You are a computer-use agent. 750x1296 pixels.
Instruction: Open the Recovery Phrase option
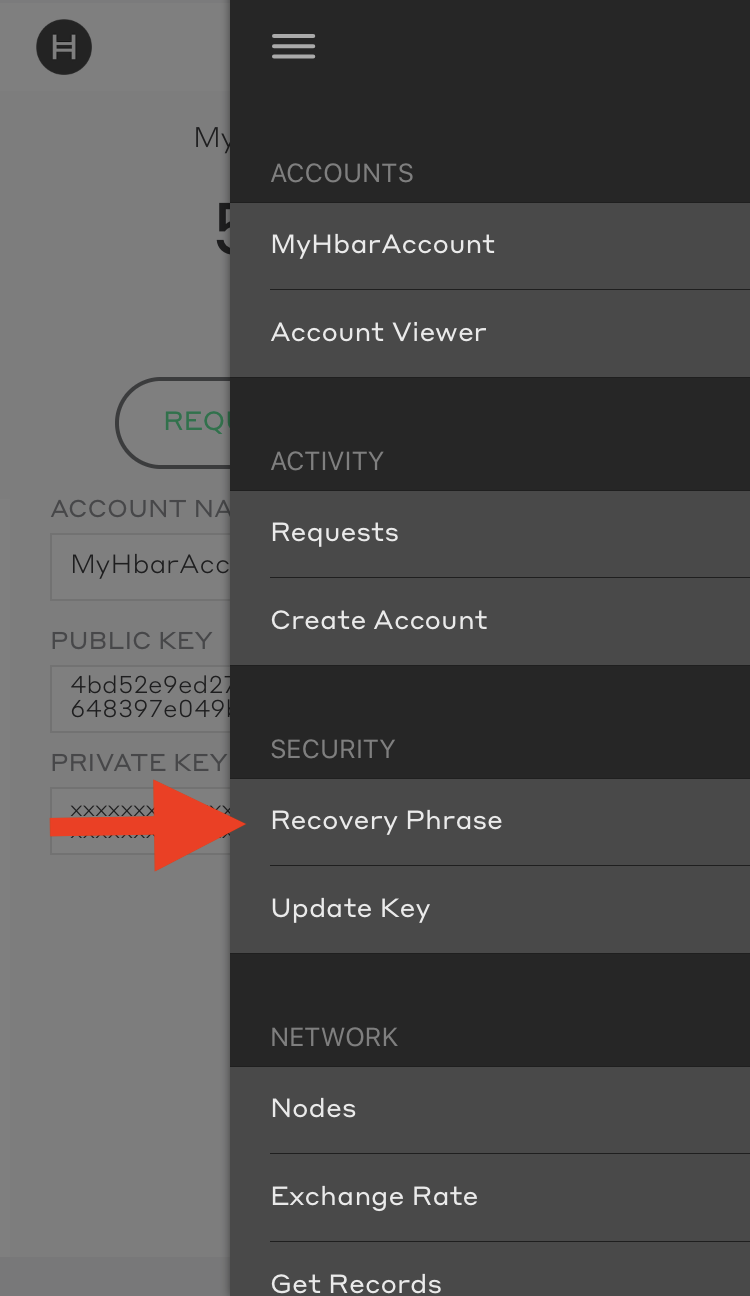click(x=387, y=821)
